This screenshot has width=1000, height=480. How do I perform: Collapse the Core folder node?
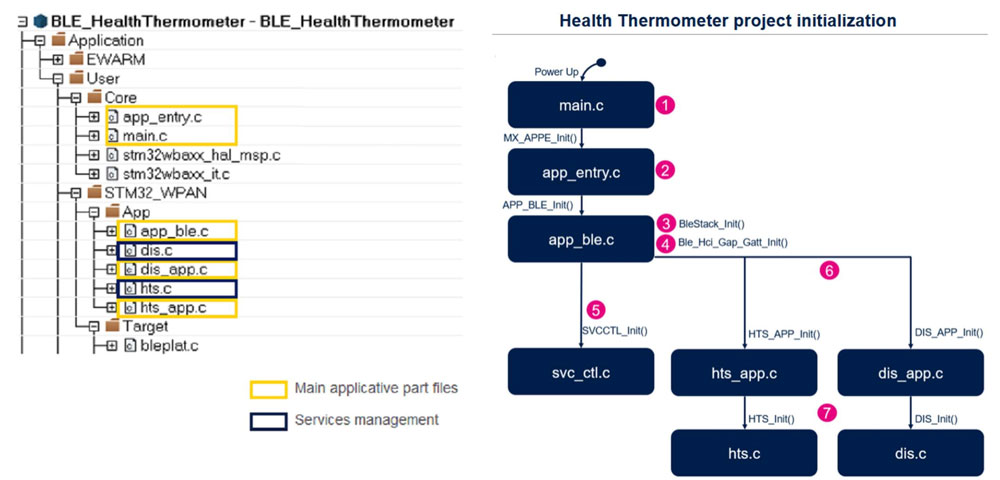75,98
